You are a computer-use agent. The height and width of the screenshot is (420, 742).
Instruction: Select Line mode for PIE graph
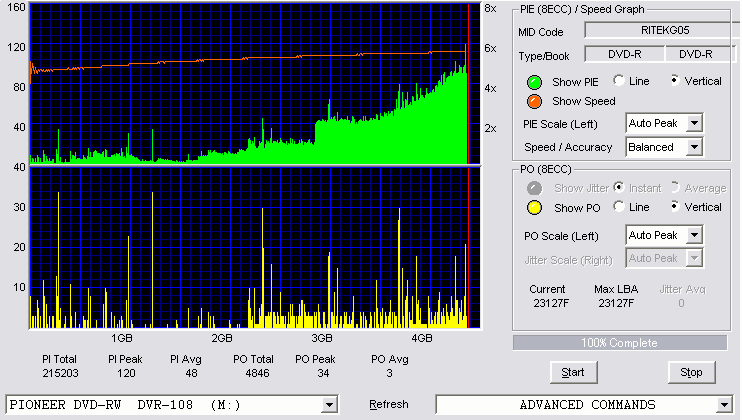click(x=618, y=80)
